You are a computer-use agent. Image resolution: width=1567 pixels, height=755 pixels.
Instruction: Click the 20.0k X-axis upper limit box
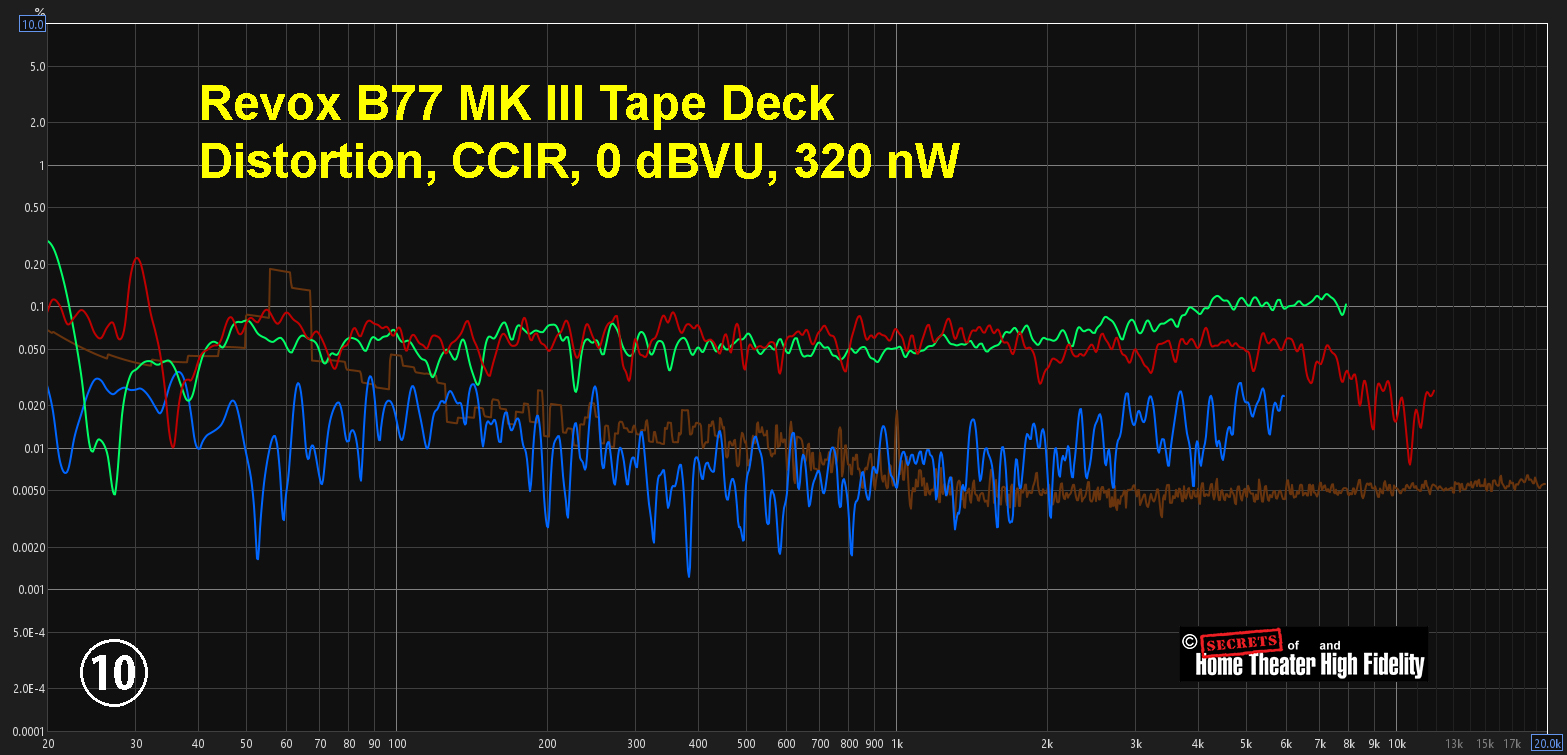coord(1548,744)
